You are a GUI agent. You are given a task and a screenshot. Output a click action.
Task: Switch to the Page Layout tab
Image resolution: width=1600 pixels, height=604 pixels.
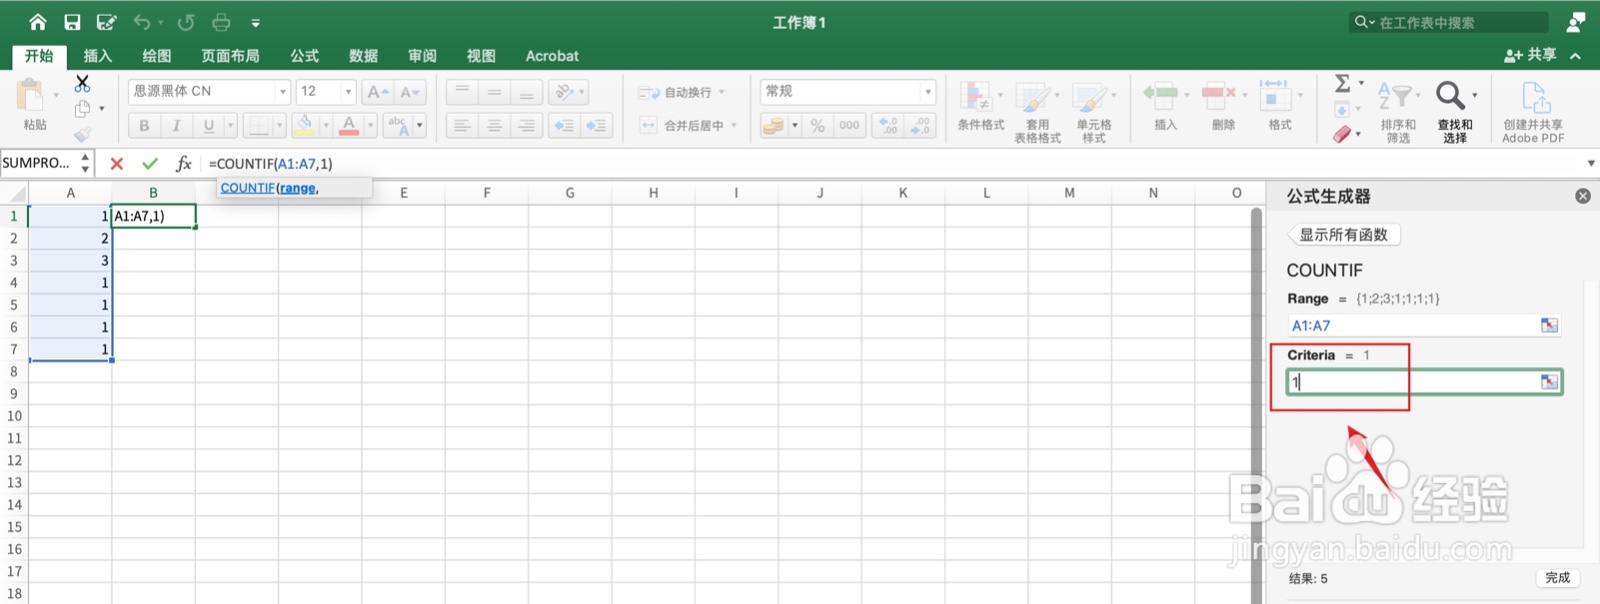(230, 56)
